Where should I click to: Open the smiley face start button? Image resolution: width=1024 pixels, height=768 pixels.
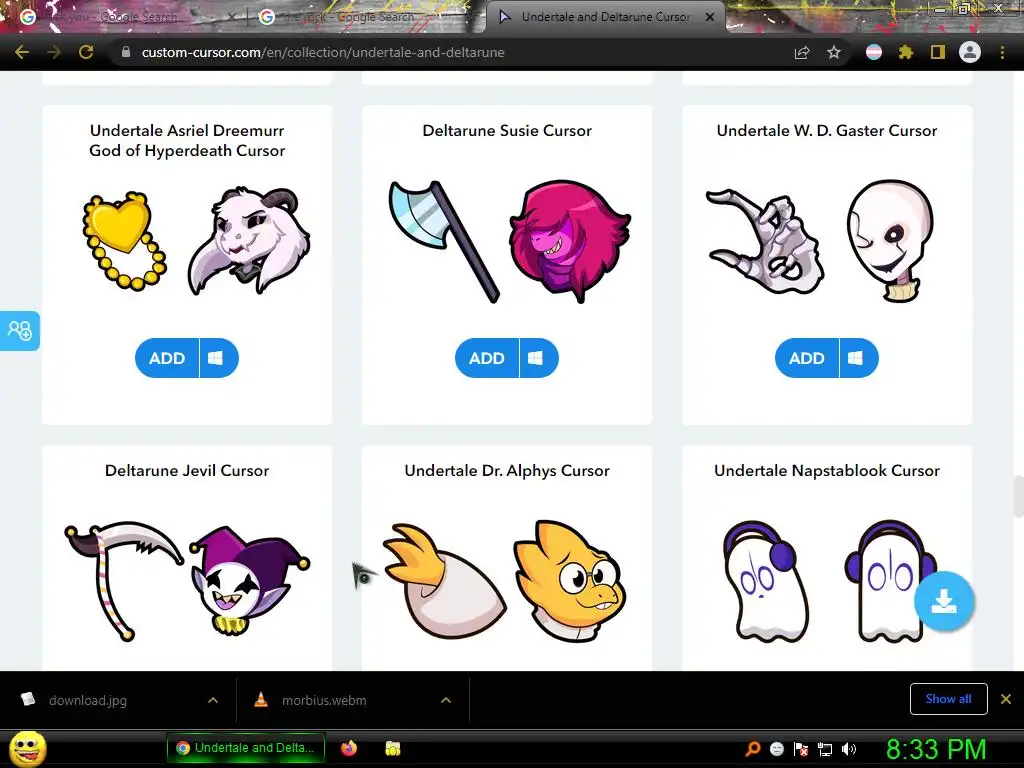pos(28,749)
